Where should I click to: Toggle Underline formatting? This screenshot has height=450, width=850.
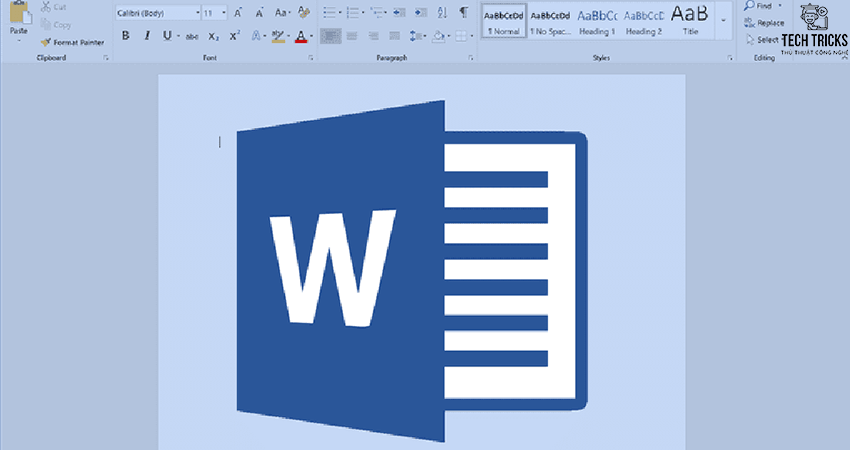(x=167, y=36)
